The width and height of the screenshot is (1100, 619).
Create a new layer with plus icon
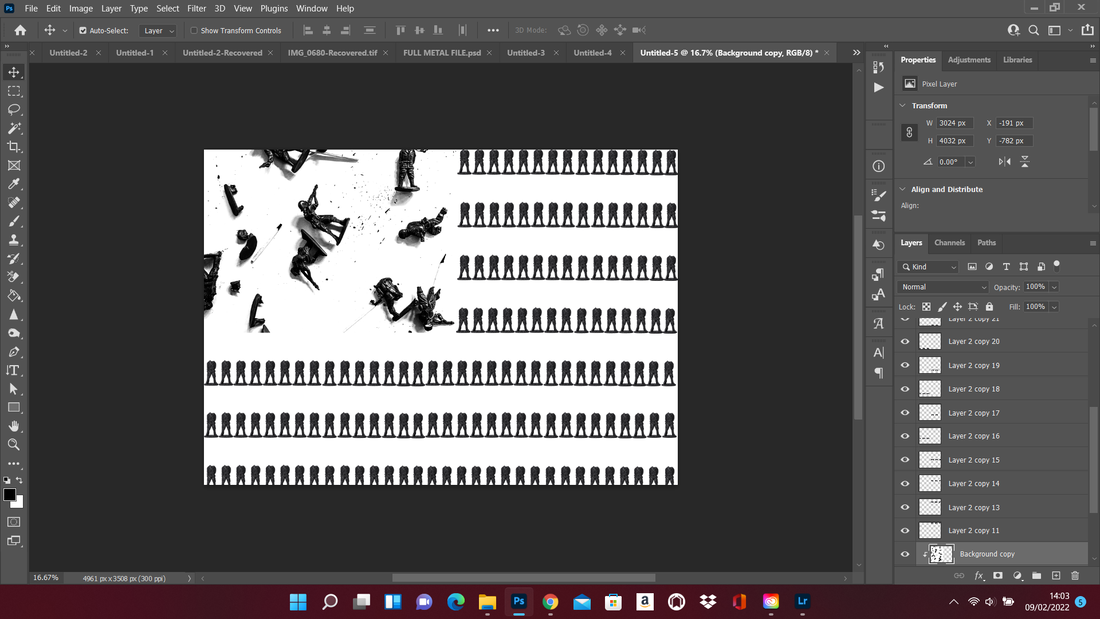coord(1056,575)
